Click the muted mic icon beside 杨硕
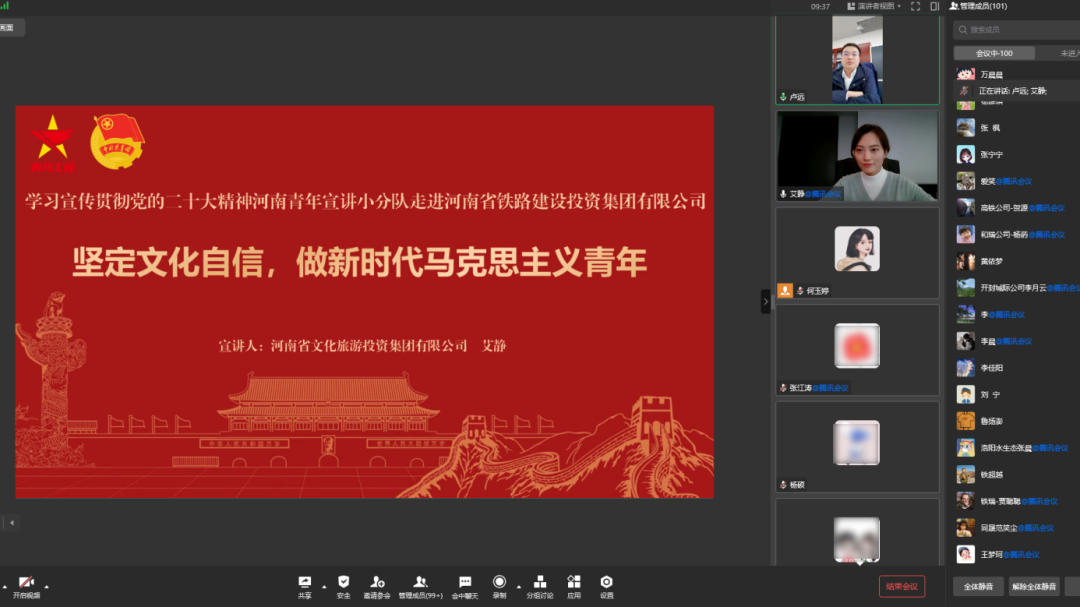The image size is (1080, 607). (x=783, y=485)
